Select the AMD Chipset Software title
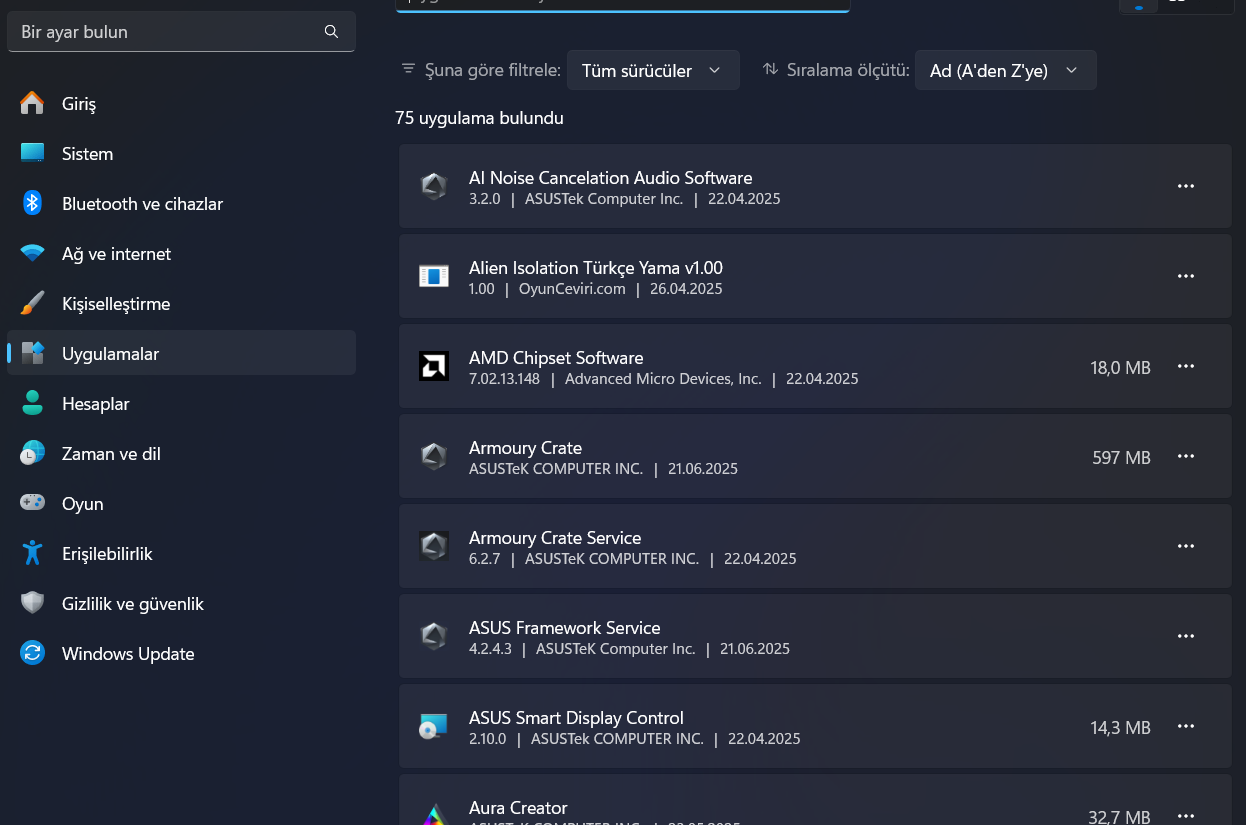Screen dimensions: 1246x825 [556, 358]
